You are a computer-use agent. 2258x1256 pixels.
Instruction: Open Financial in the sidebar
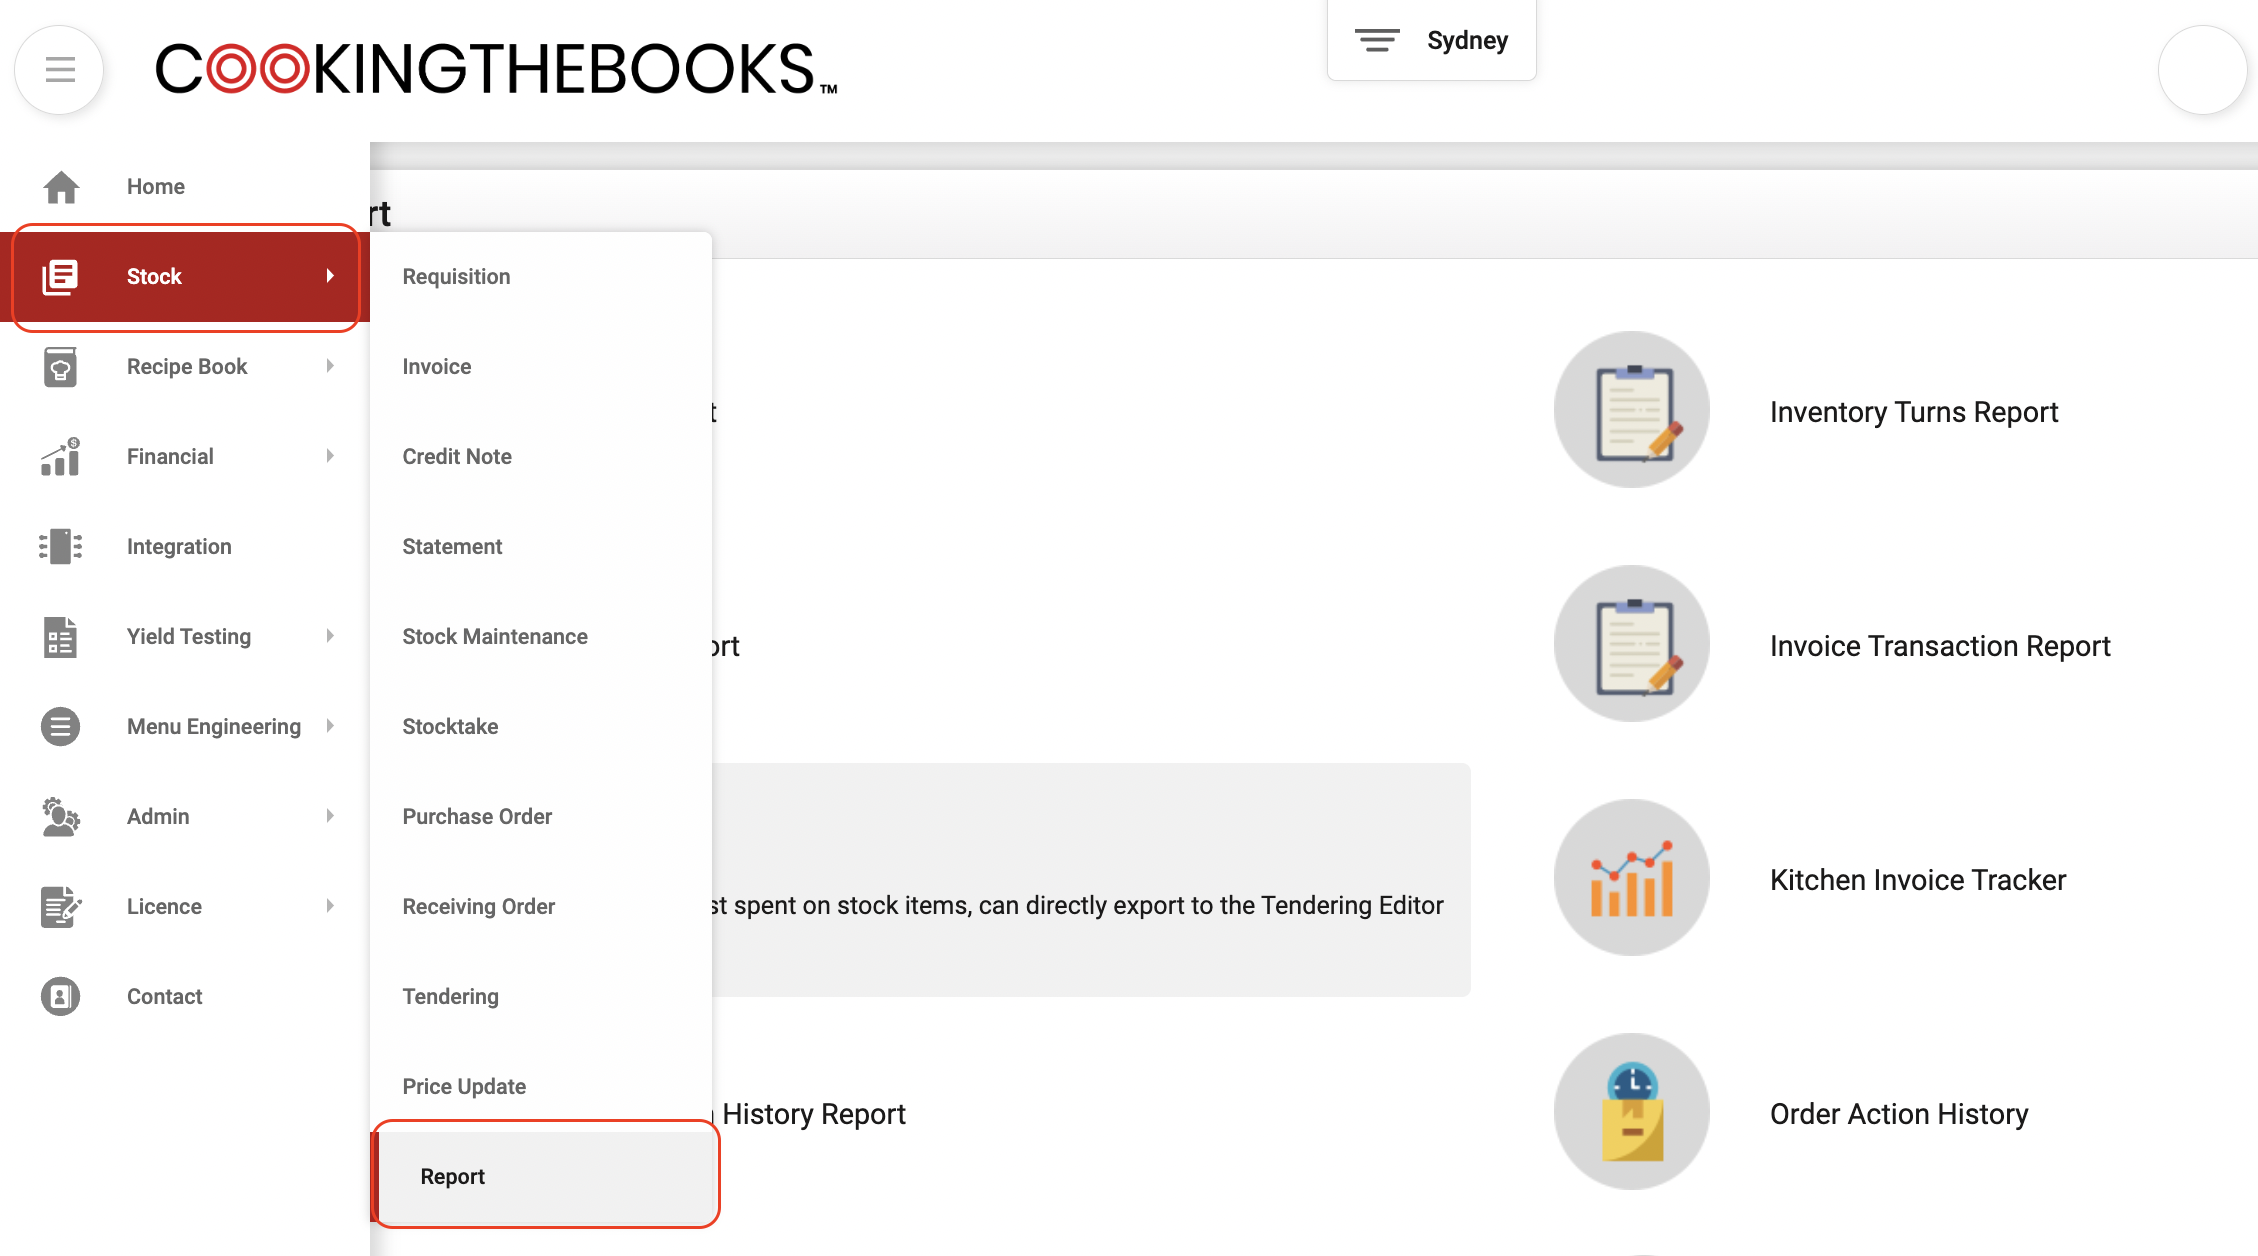(185, 457)
